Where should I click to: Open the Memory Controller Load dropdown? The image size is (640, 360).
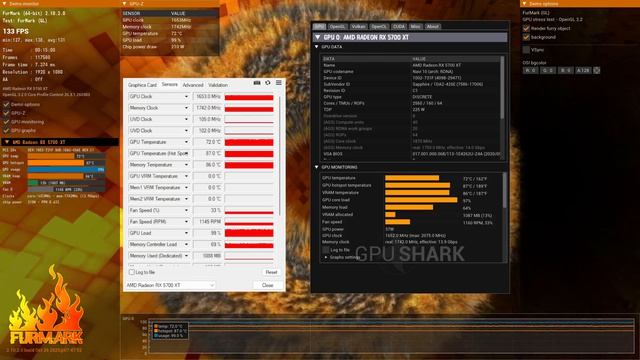(x=186, y=244)
